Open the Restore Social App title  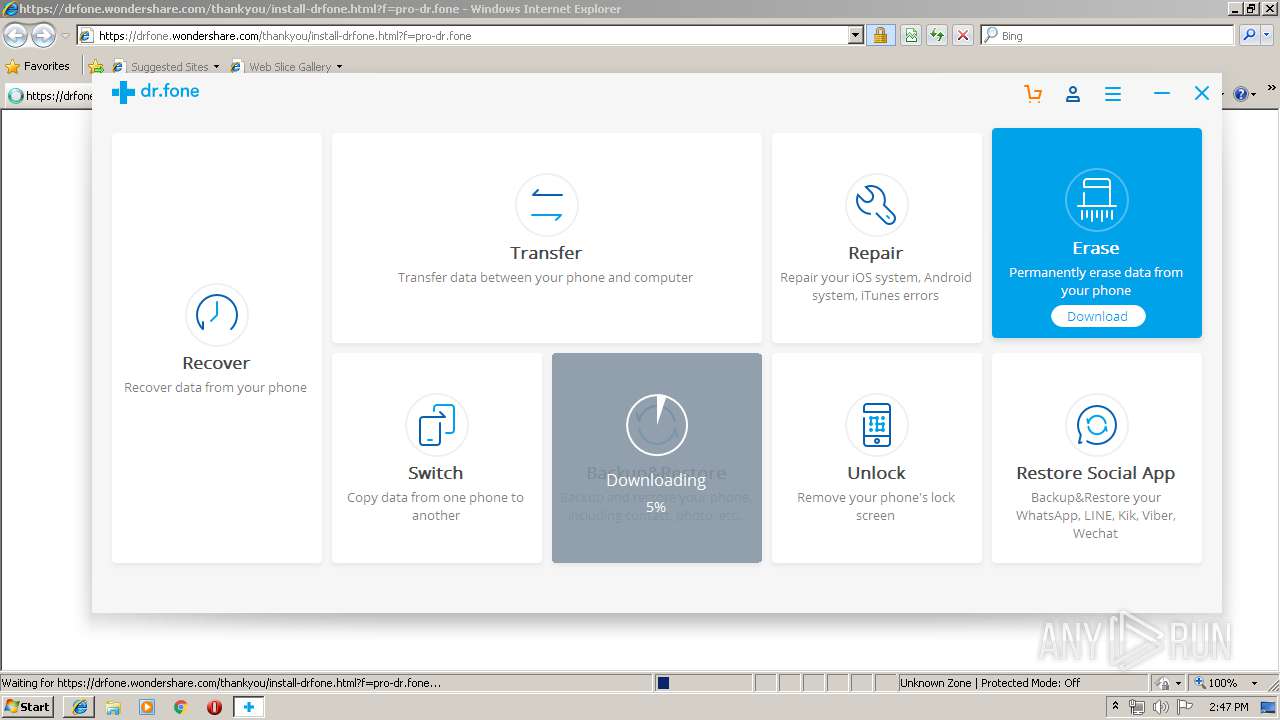1096,473
